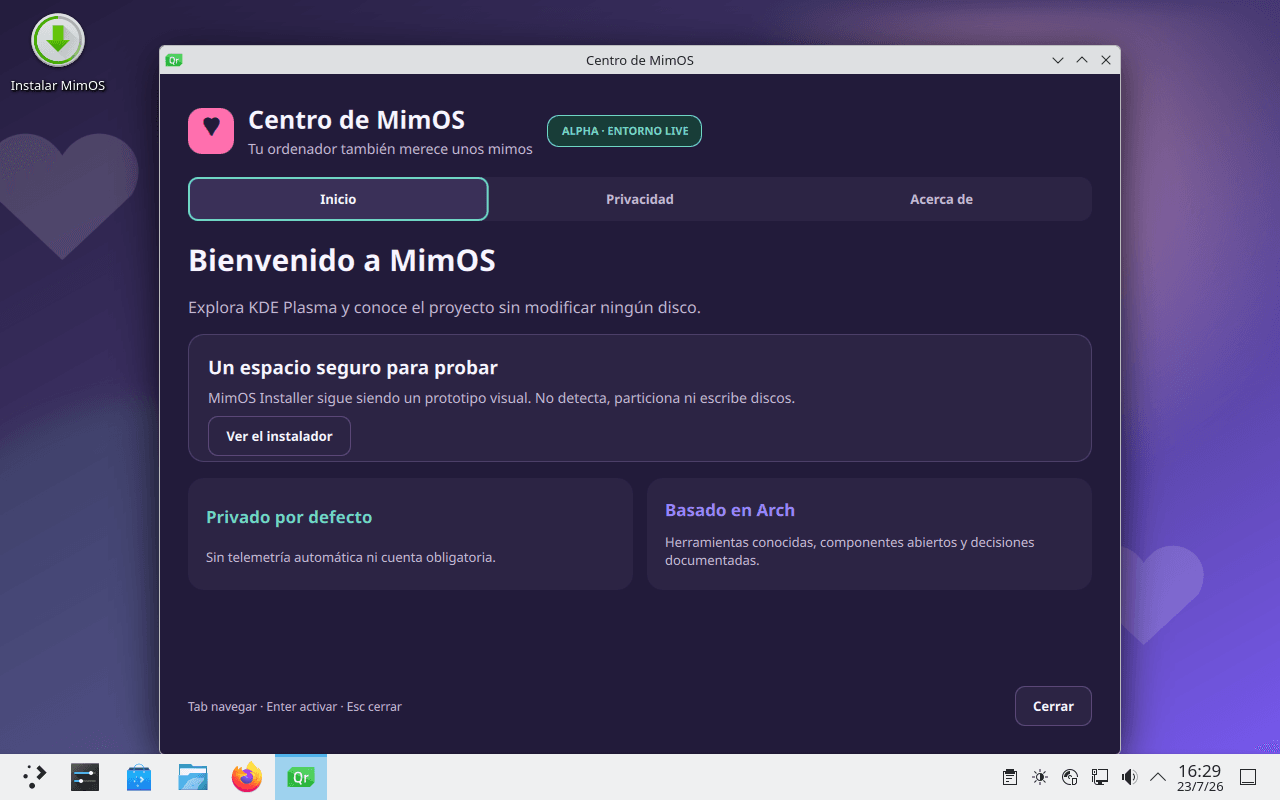Open the network connections tray icon
Viewport: 1280px width, 800px height.
pyautogui.click(x=1100, y=777)
